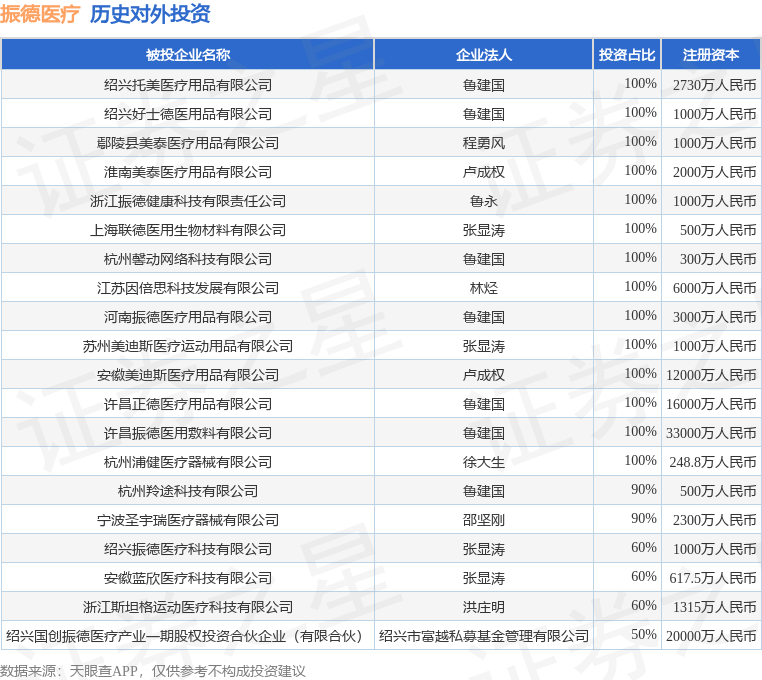Click 上海联德医用生物材料有限公司 cell

pos(188,230)
